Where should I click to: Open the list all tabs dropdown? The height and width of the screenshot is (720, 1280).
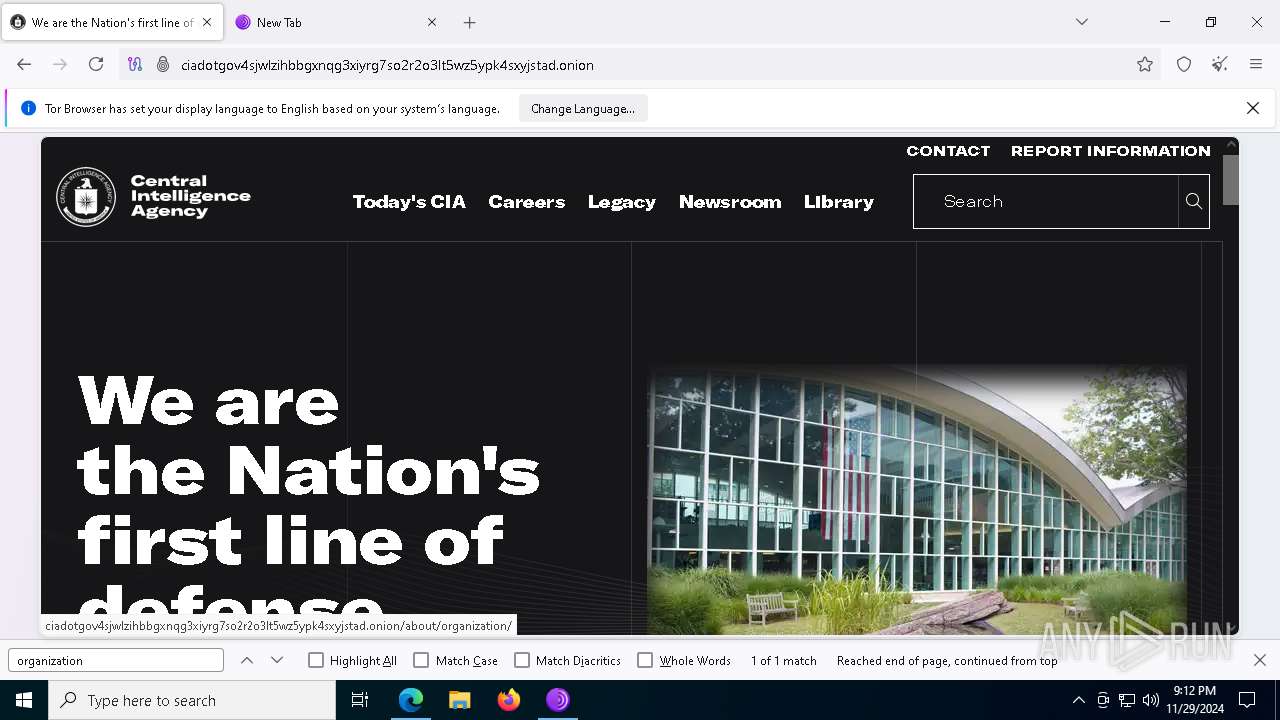click(x=1081, y=22)
